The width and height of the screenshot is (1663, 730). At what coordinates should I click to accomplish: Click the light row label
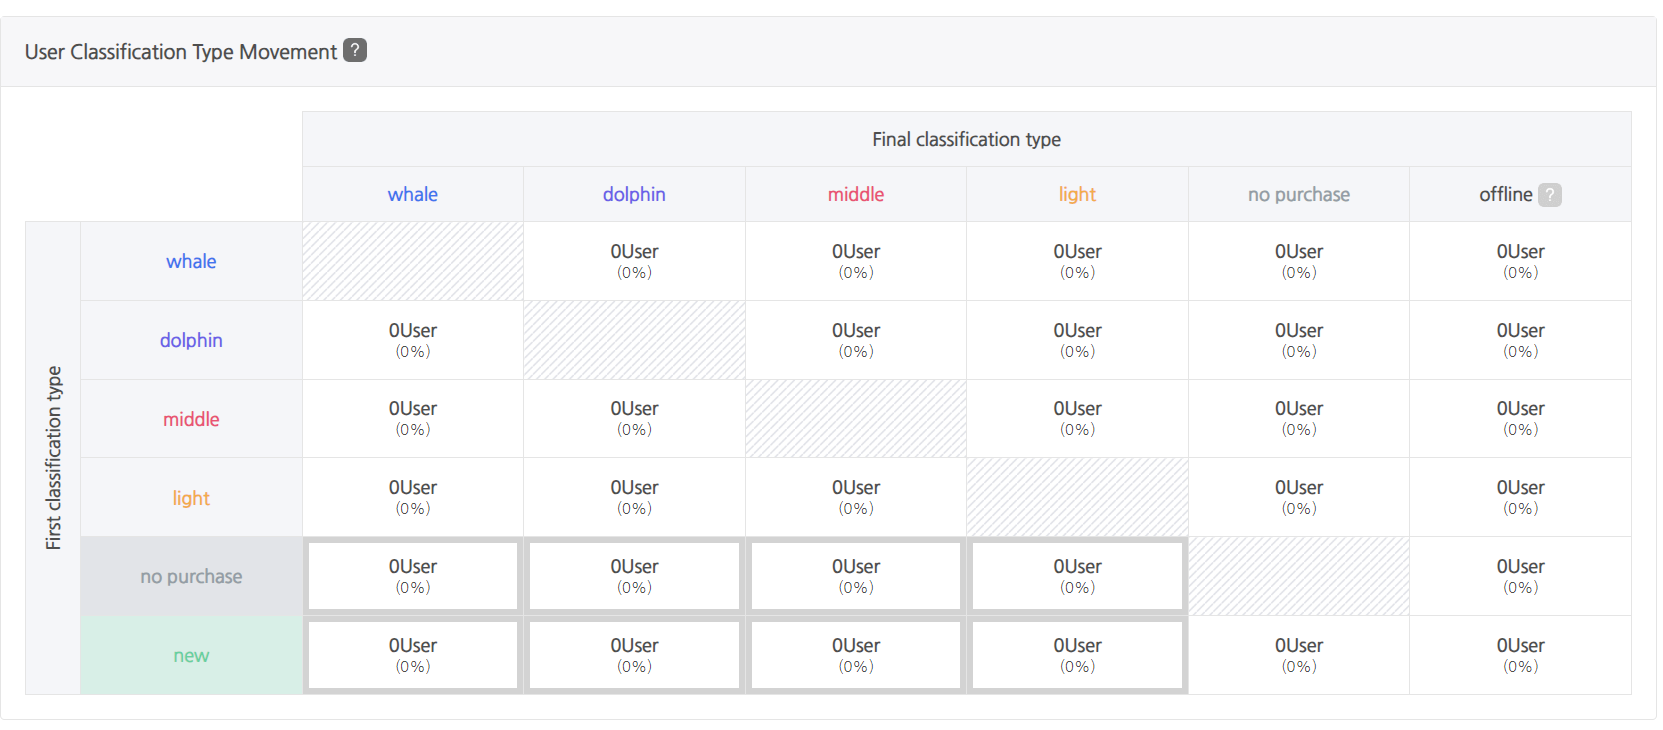pos(191,498)
